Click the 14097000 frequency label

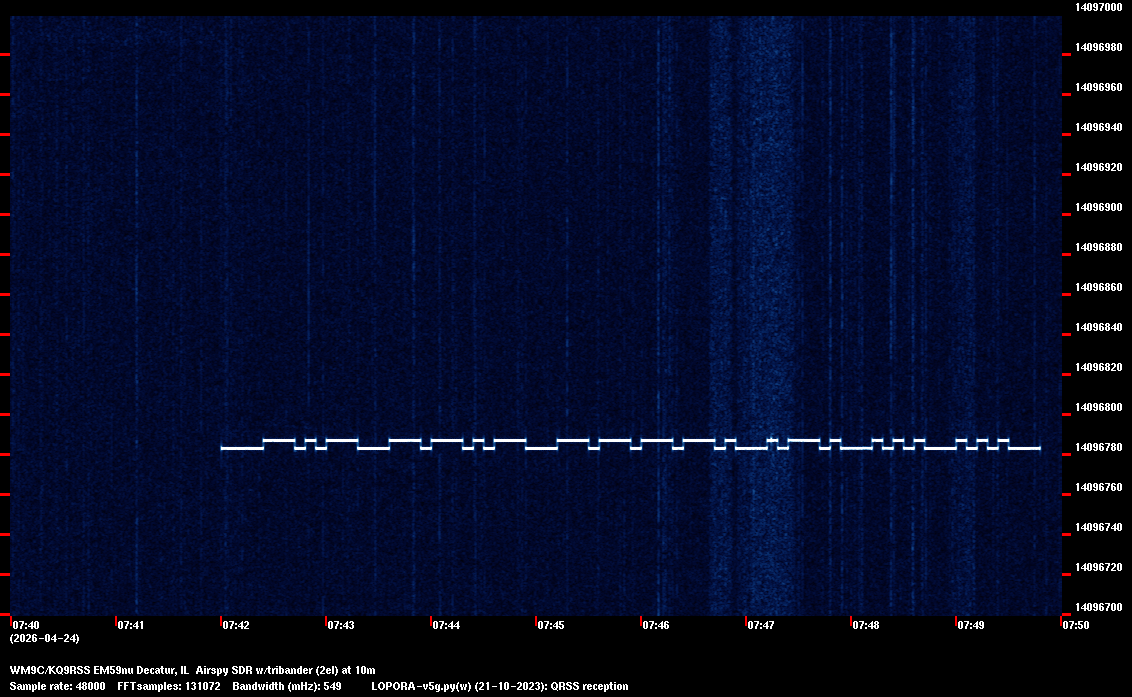(x=1098, y=7)
